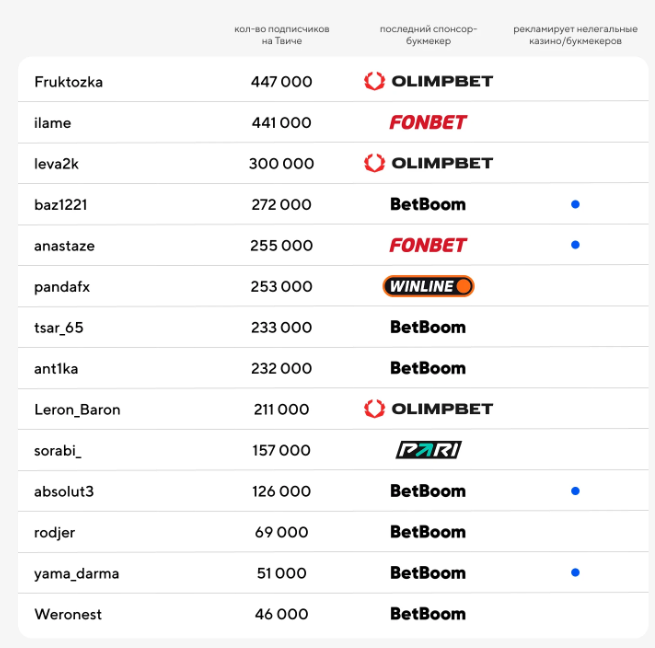
Task: Click the OLIMPBET logo in the leva2k row
Action: tap(428, 163)
